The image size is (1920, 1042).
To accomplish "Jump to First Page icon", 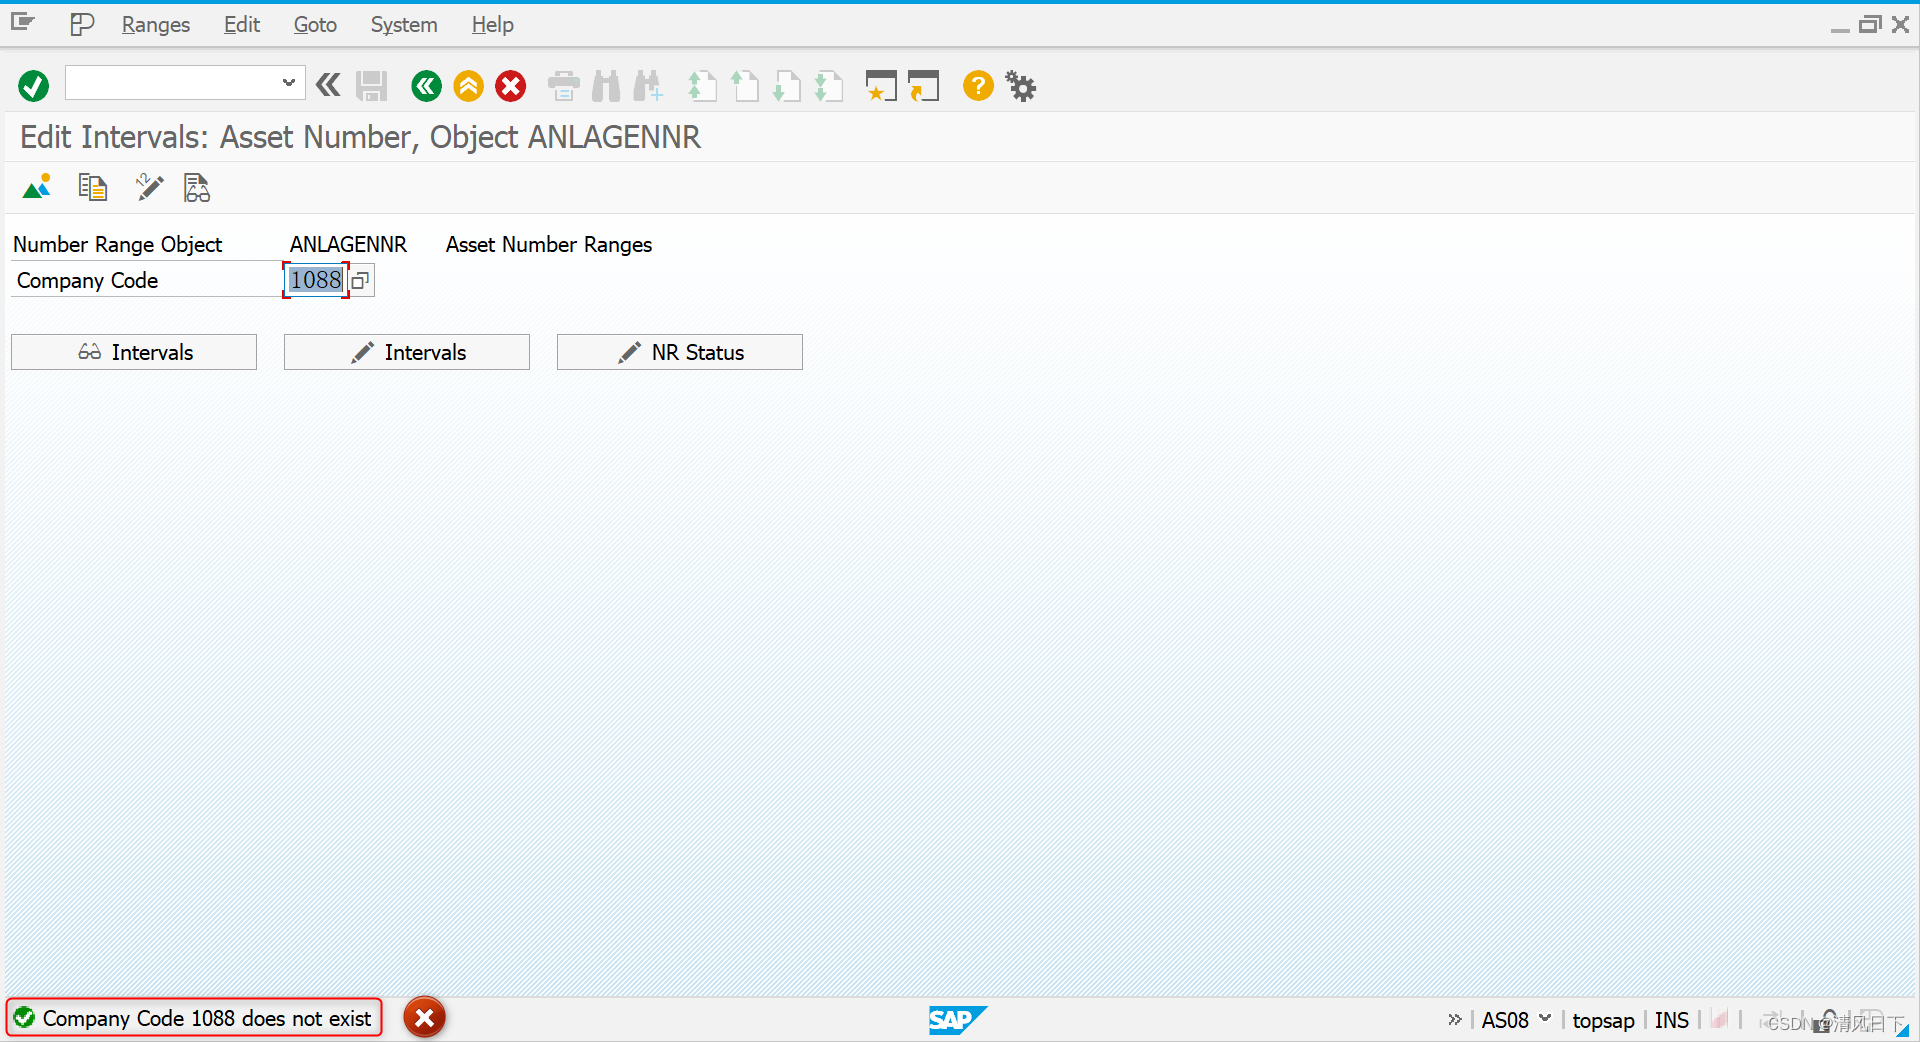I will (x=703, y=86).
